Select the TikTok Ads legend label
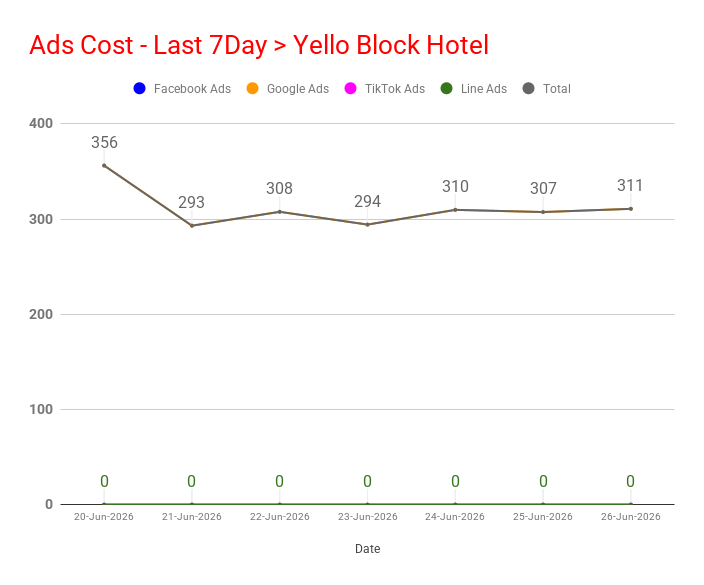Image resolution: width=704 pixels, height=585 pixels. click(x=395, y=89)
